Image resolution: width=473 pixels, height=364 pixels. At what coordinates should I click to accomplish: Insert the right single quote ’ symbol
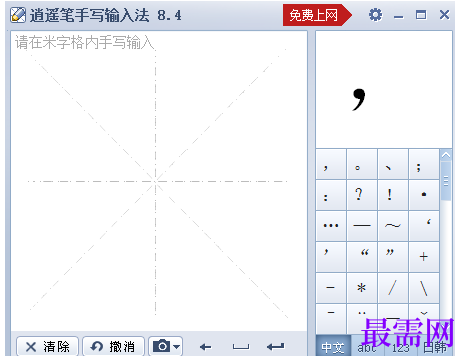coord(331,257)
